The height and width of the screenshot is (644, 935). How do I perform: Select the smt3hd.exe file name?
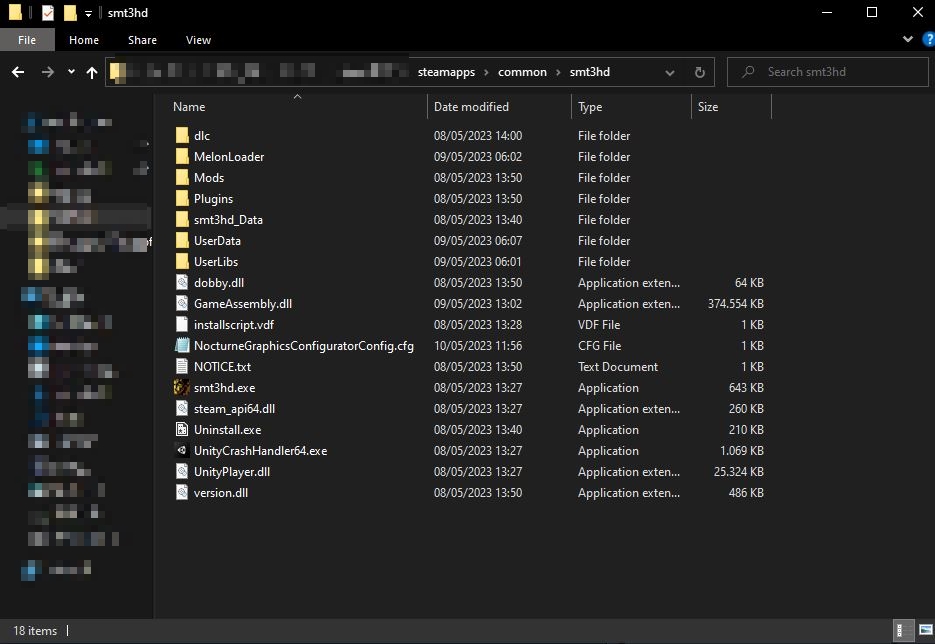[224, 388]
